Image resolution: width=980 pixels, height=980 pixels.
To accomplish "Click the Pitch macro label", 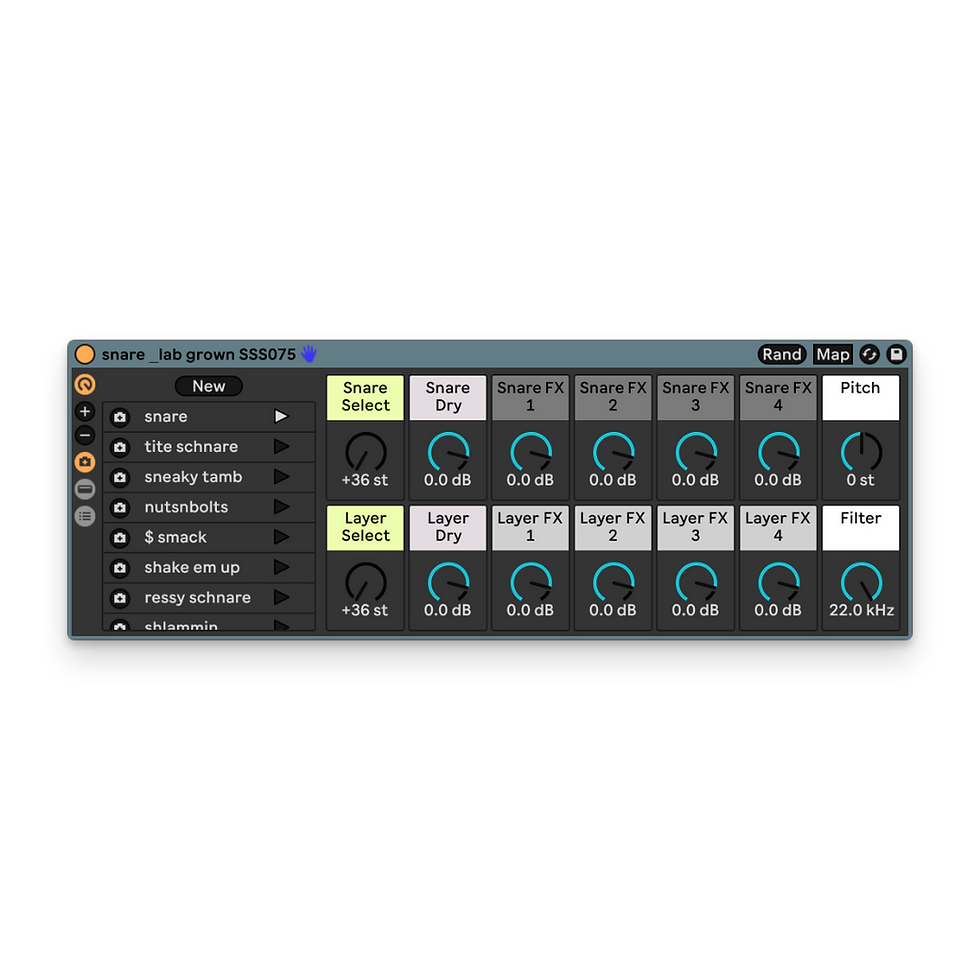I will point(861,398).
